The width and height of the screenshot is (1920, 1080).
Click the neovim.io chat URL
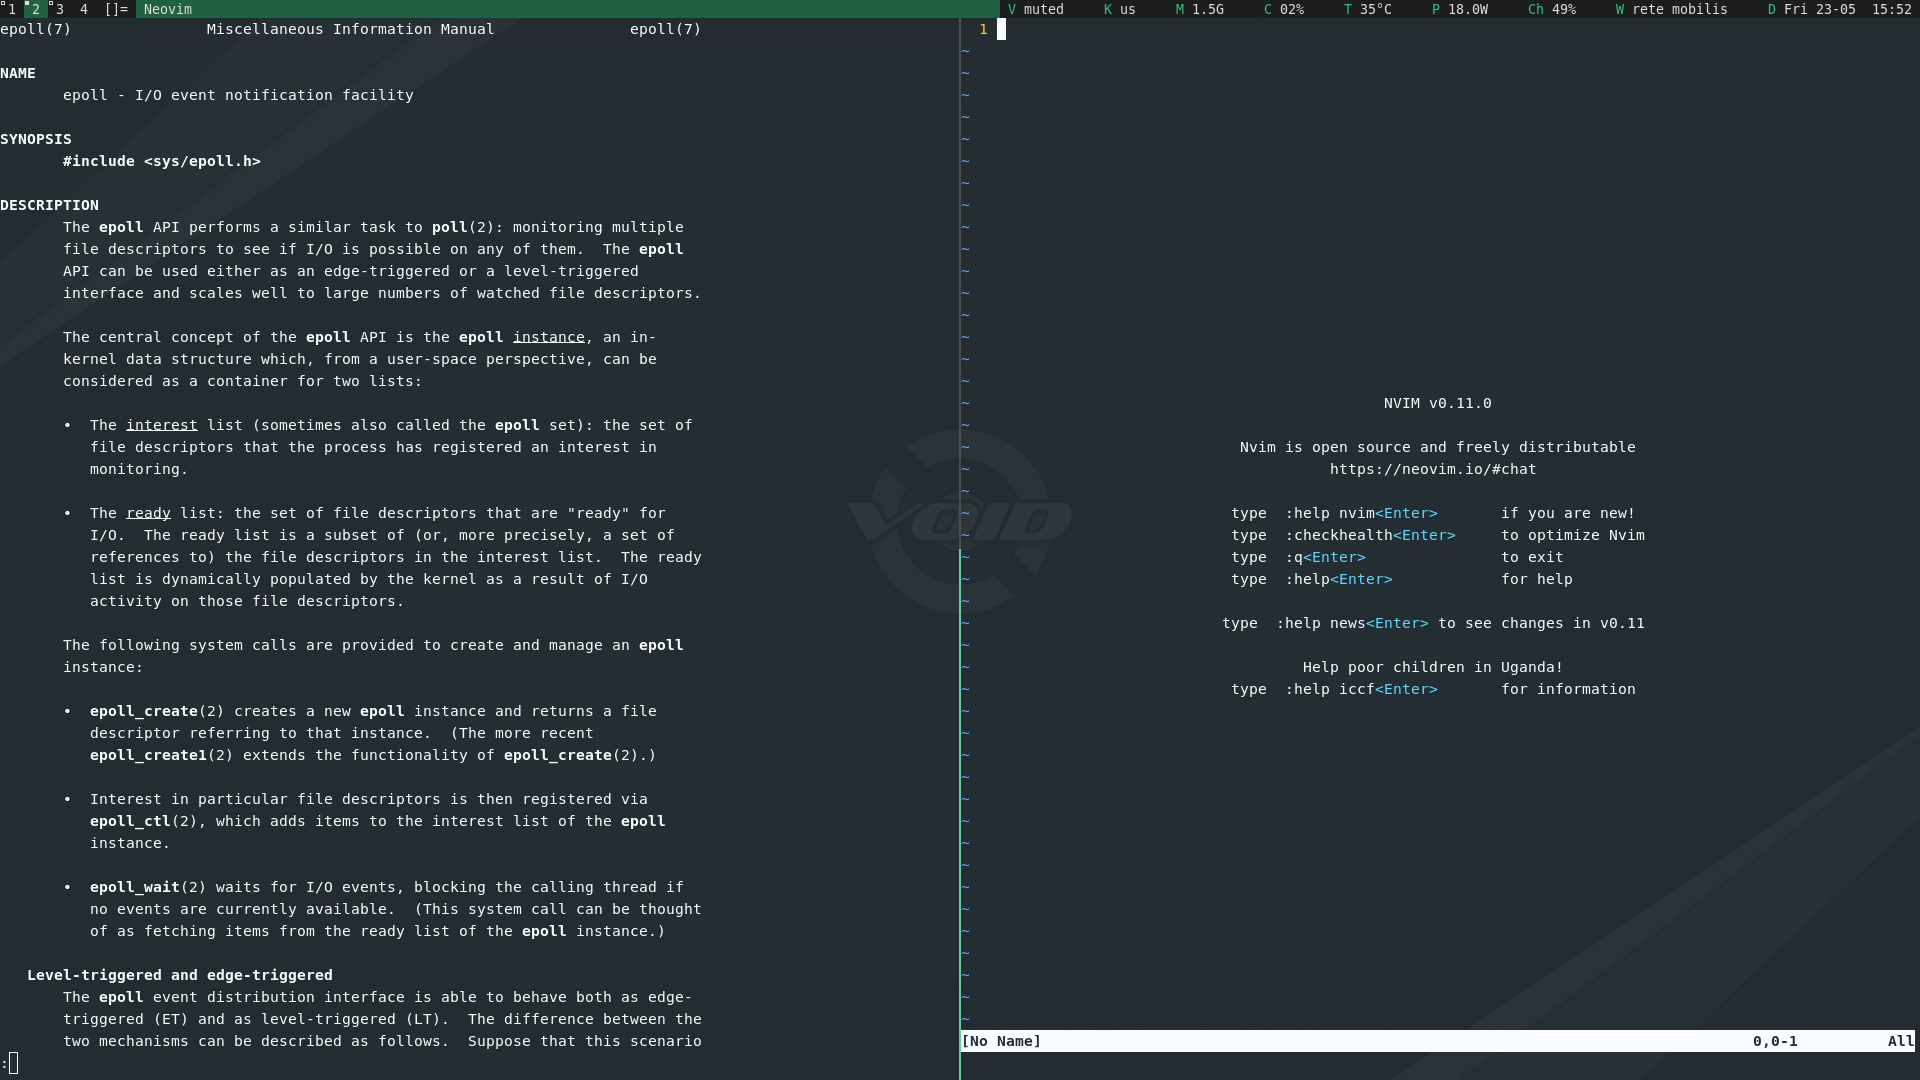pos(1433,469)
